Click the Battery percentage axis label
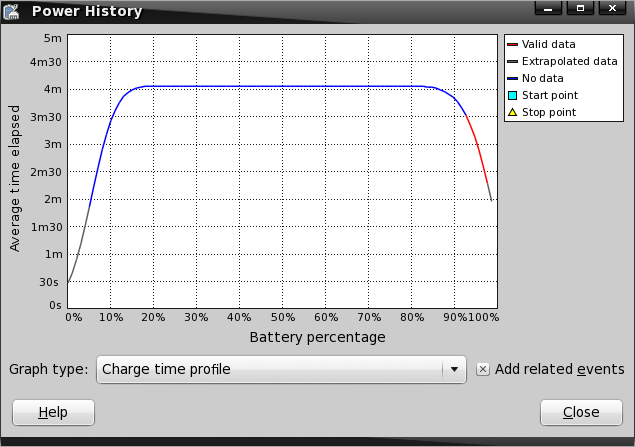 [x=317, y=337]
